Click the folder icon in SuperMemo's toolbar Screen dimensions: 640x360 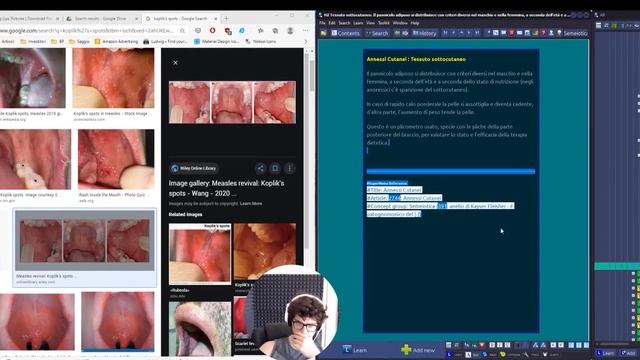click(323, 33)
